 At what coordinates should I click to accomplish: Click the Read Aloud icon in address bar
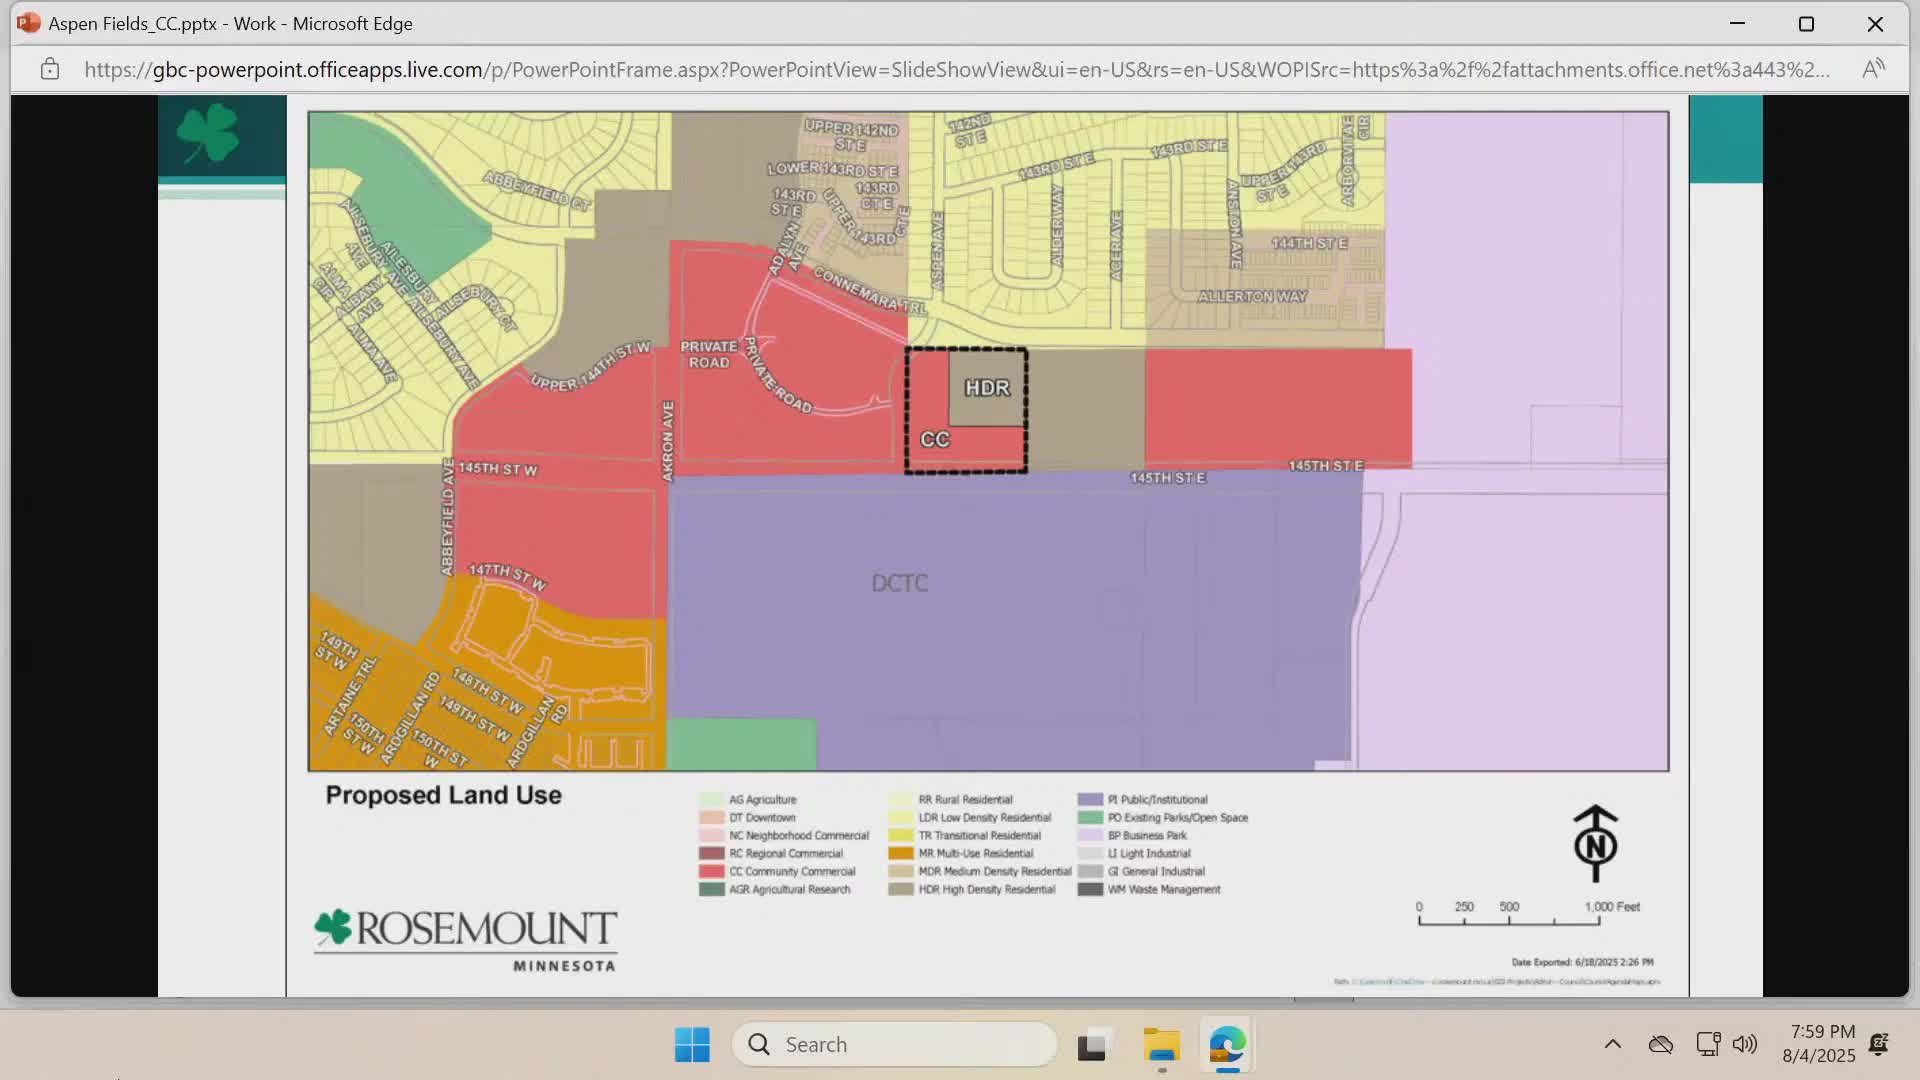tap(1873, 69)
